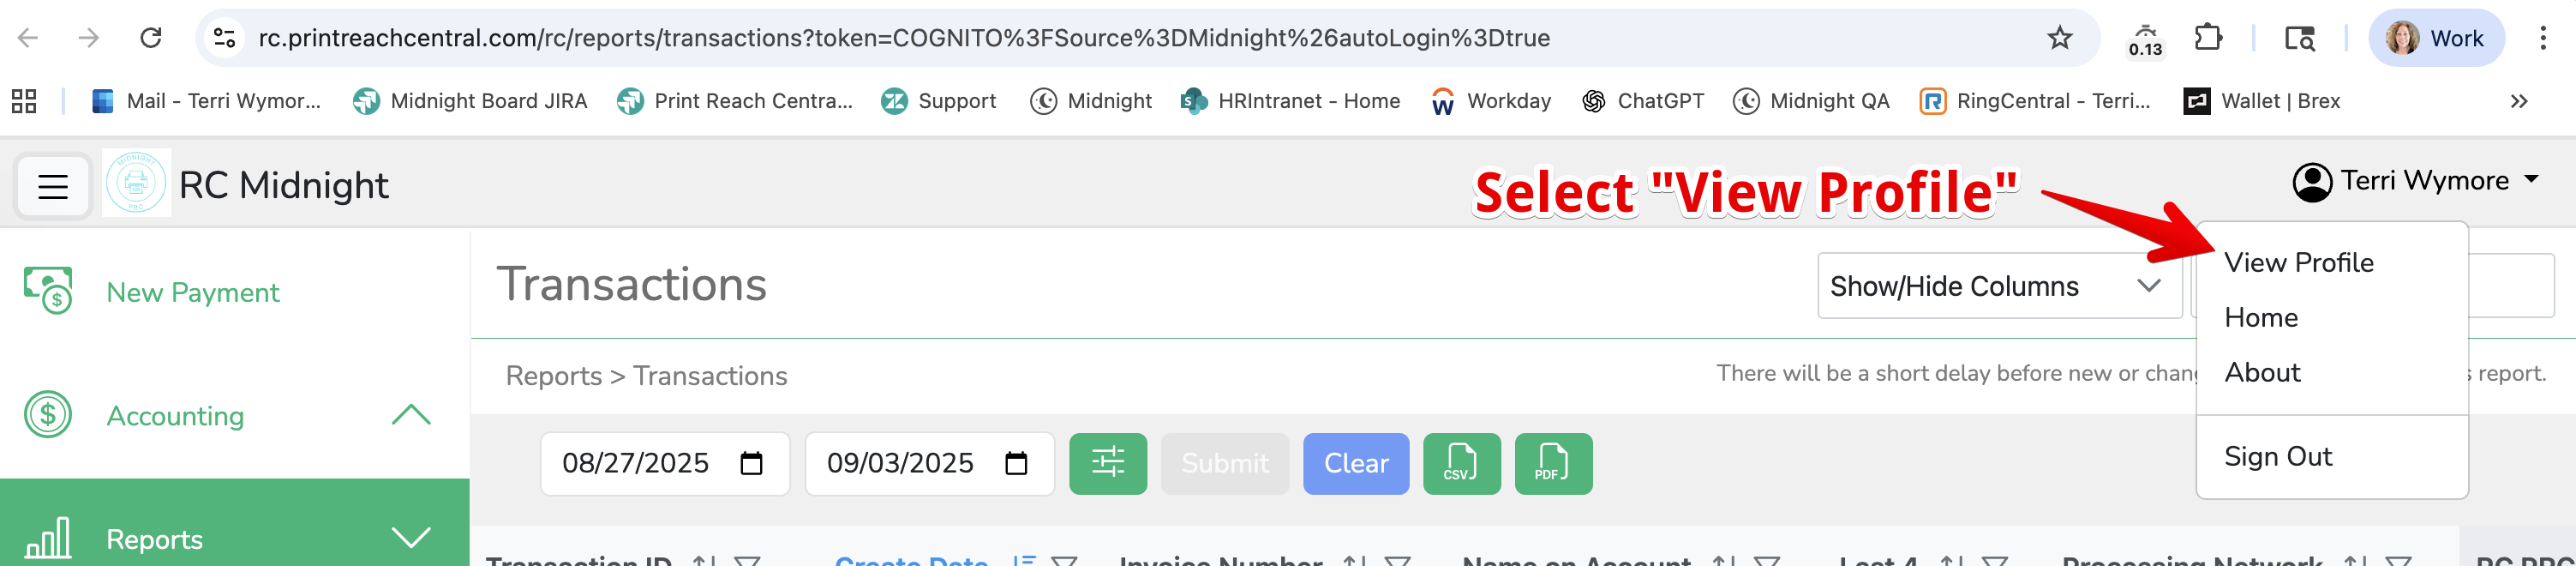The image size is (2576, 566).
Task: Collapse the Accounting sidebar section
Action: click(411, 415)
